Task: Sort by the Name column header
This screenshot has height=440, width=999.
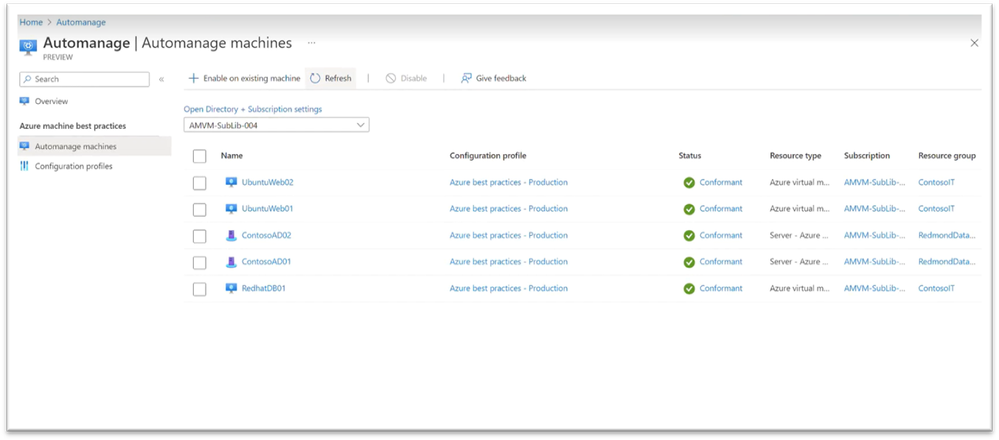Action: point(232,156)
